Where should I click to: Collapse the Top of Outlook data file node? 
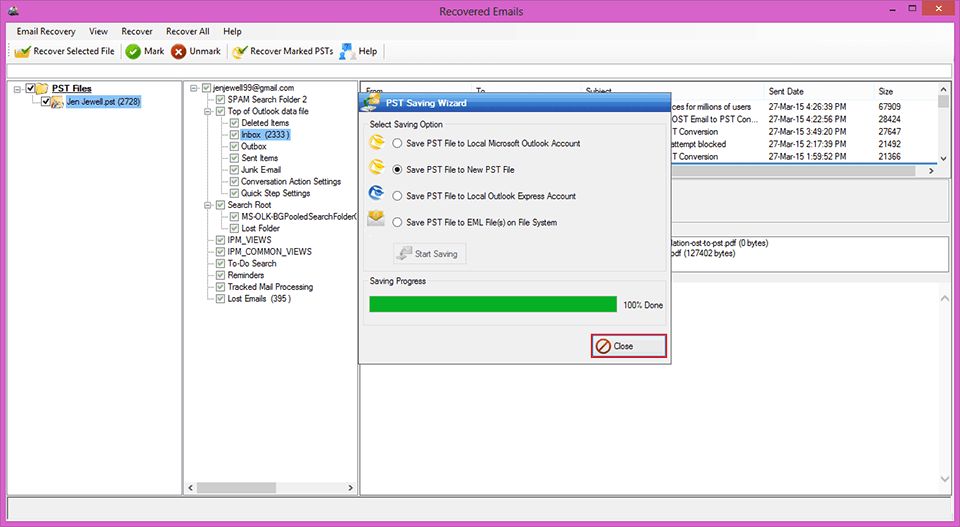click(208, 111)
